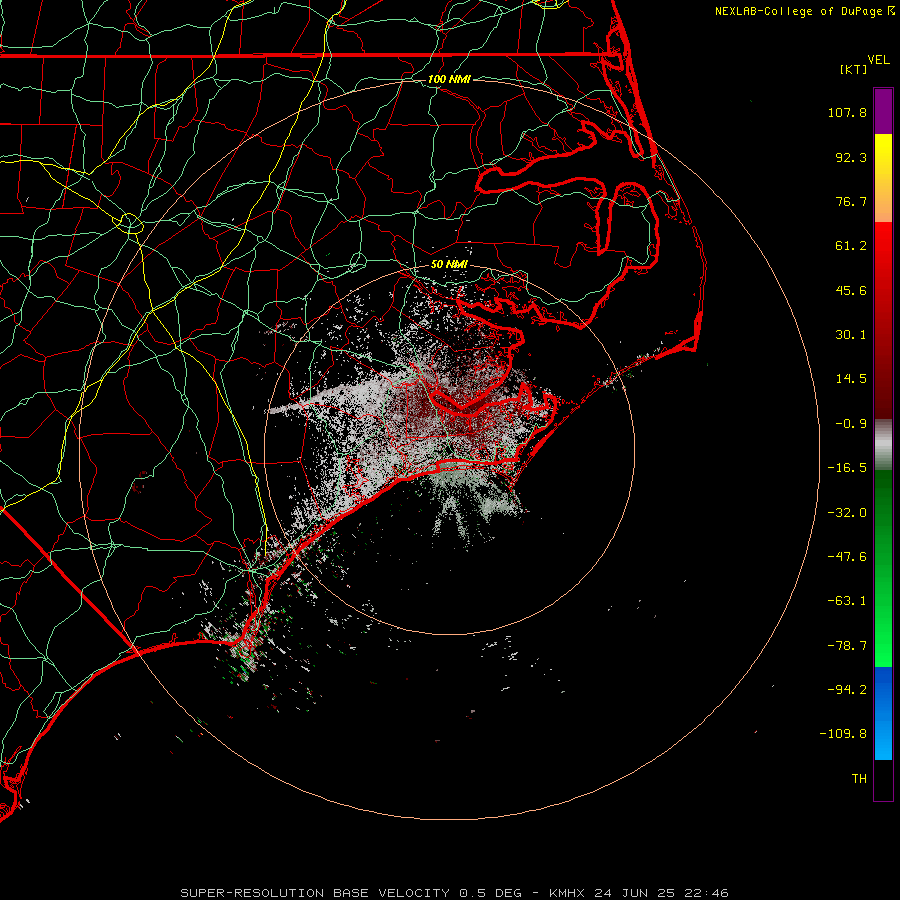Click the TH legend label

pos(859,778)
